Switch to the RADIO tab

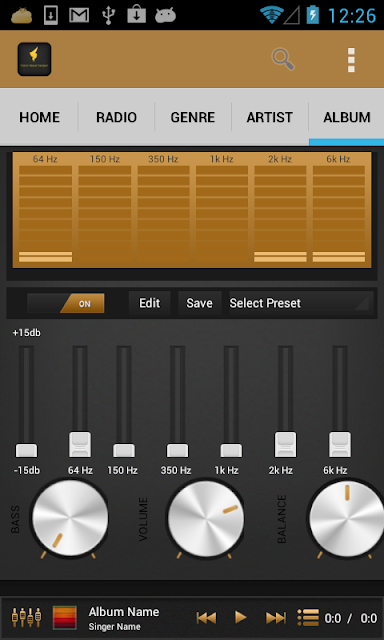click(x=116, y=118)
